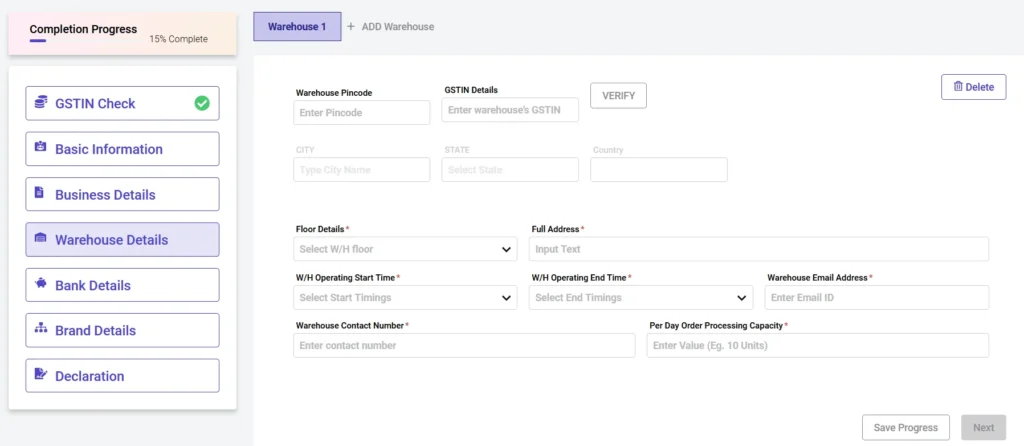The height and width of the screenshot is (446, 1024).
Task: Select the Warehouse Email Address field
Action: click(876, 297)
